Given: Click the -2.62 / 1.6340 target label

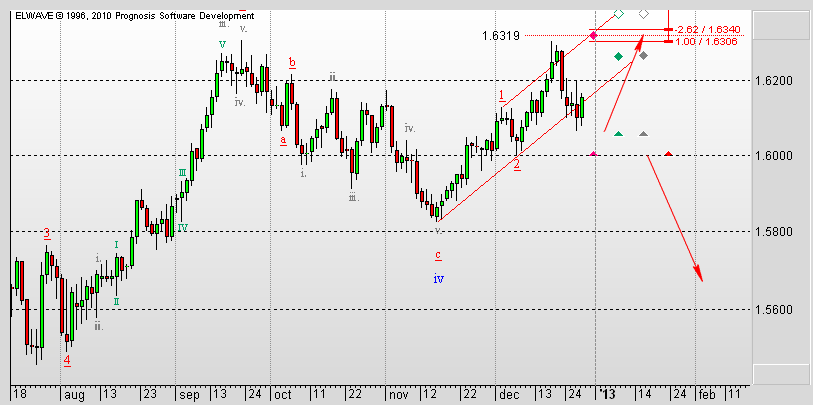Looking at the screenshot, I should click(708, 29).
